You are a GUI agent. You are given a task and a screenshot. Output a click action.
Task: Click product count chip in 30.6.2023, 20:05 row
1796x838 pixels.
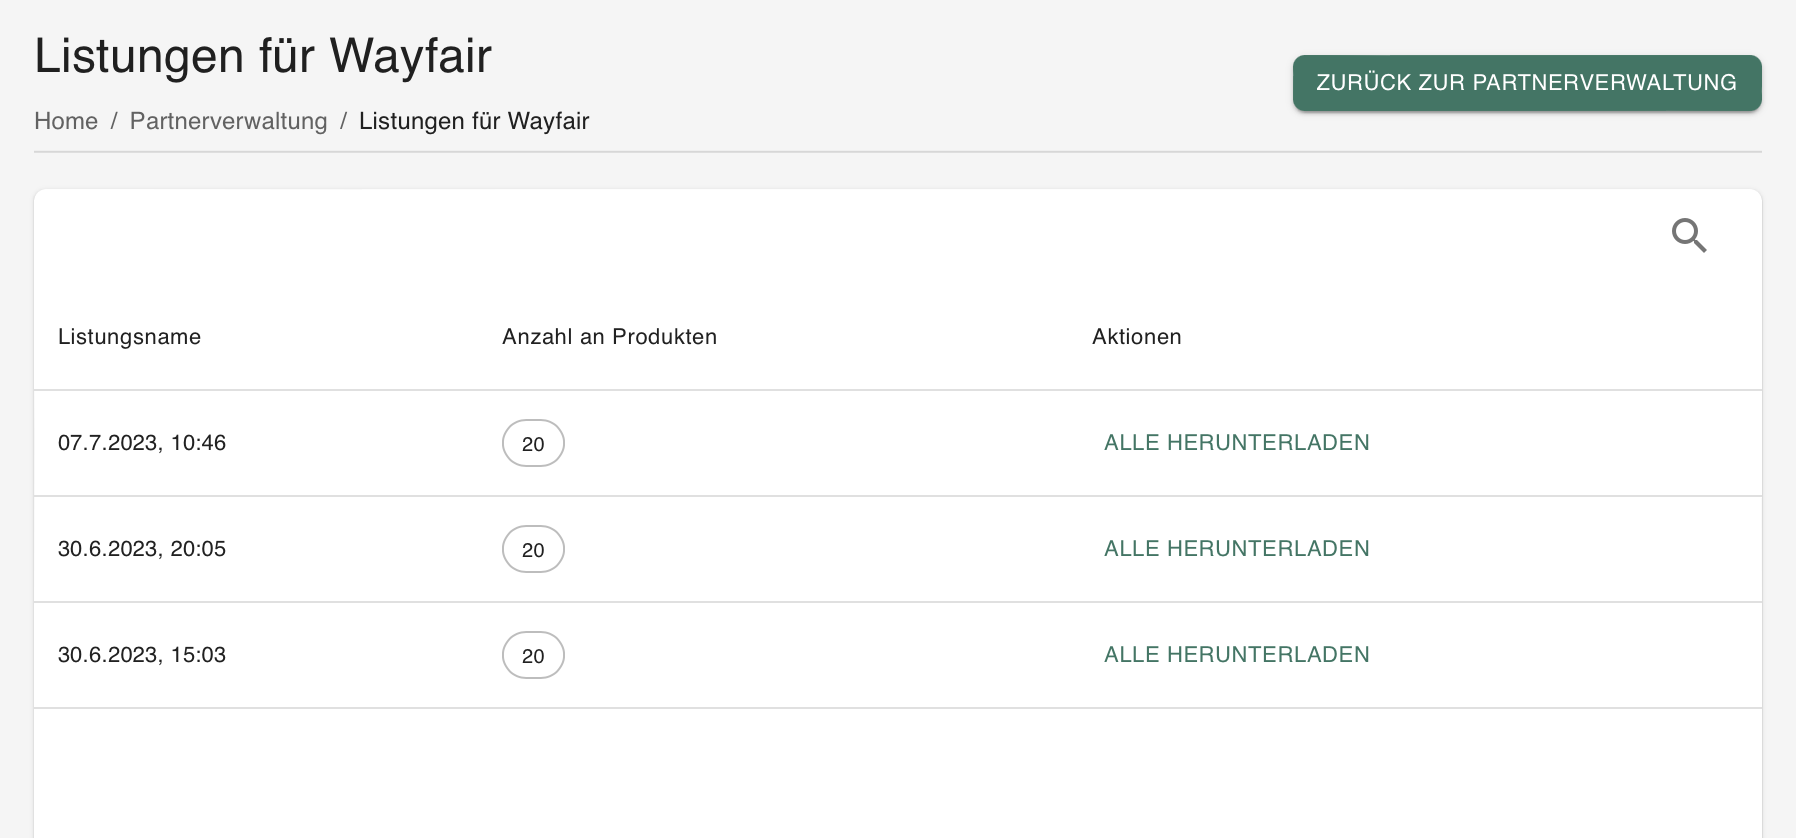click(x=533, y=549)
